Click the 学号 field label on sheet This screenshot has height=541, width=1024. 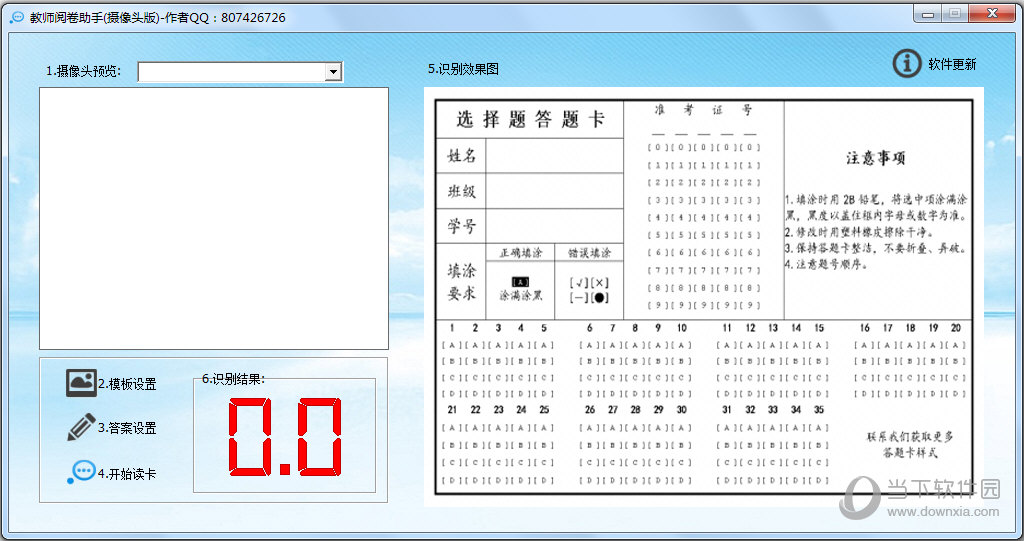(461, 226)
